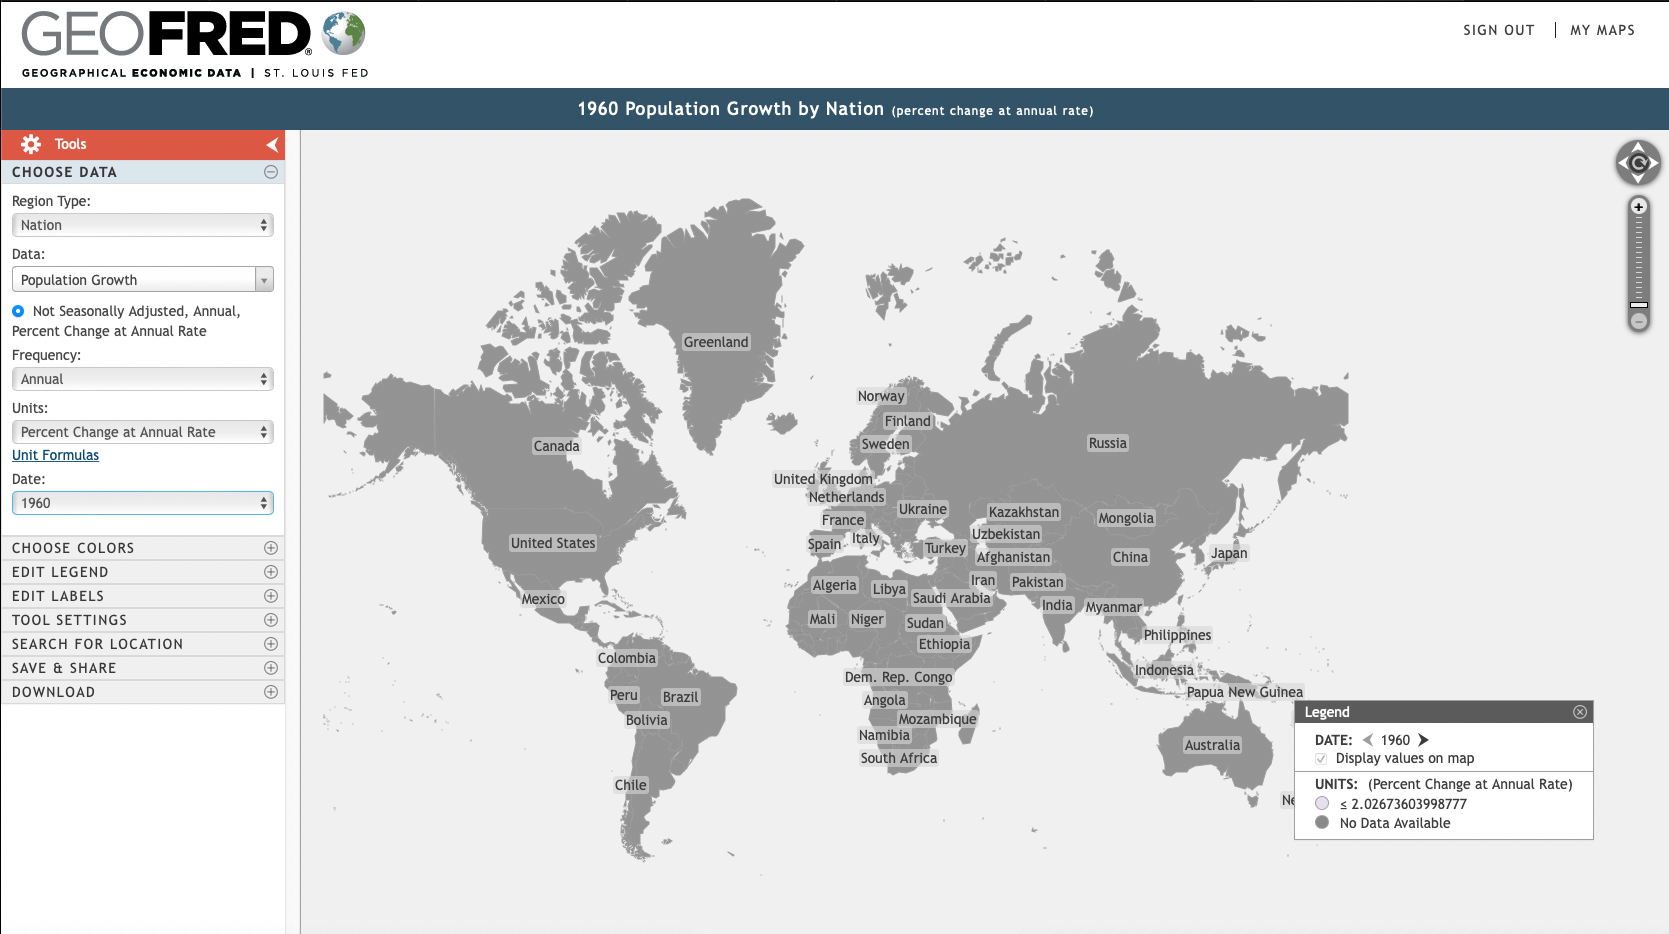The width and height of the screenshot is (1669, 934).
Task: Click the South Africa map label
Action: [x=899, y=758]
